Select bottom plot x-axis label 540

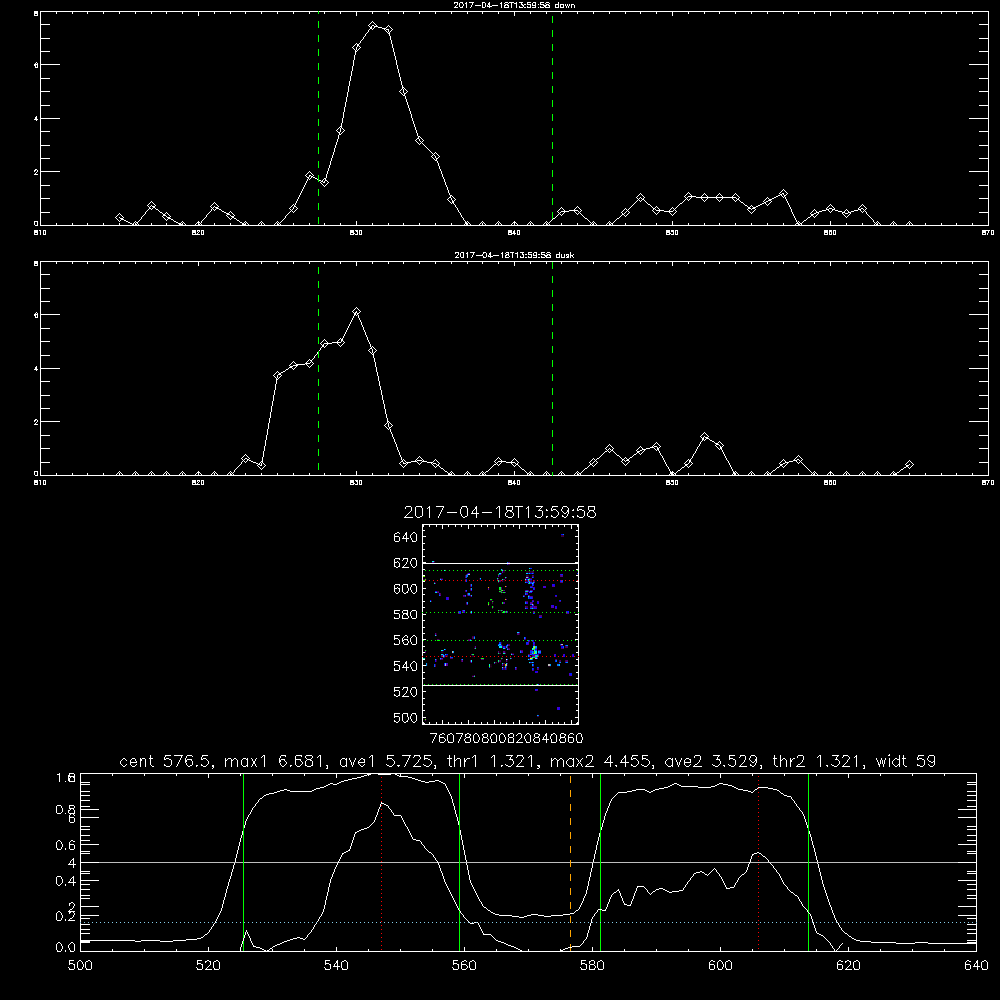pyautogui.click(x=336, y=966)
